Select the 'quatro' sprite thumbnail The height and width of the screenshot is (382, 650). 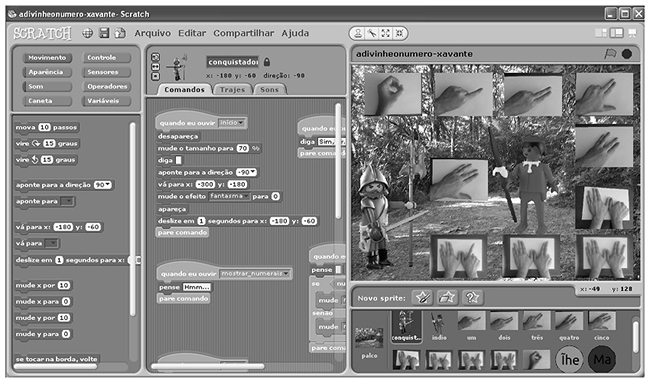click(x=569, y=326)
